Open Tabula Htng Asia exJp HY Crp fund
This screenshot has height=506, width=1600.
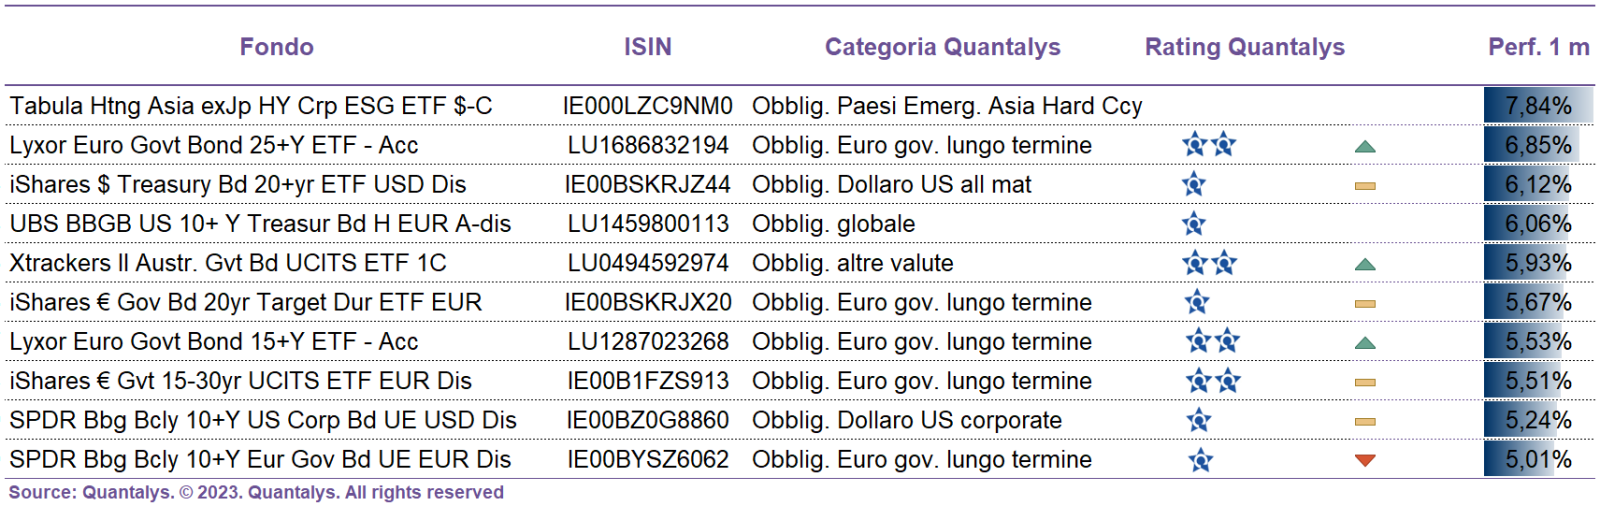[251, 106]
